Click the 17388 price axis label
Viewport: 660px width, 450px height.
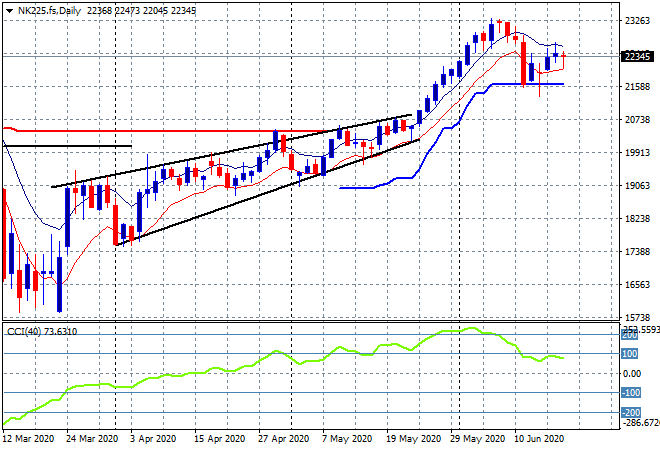pos(637,252)
